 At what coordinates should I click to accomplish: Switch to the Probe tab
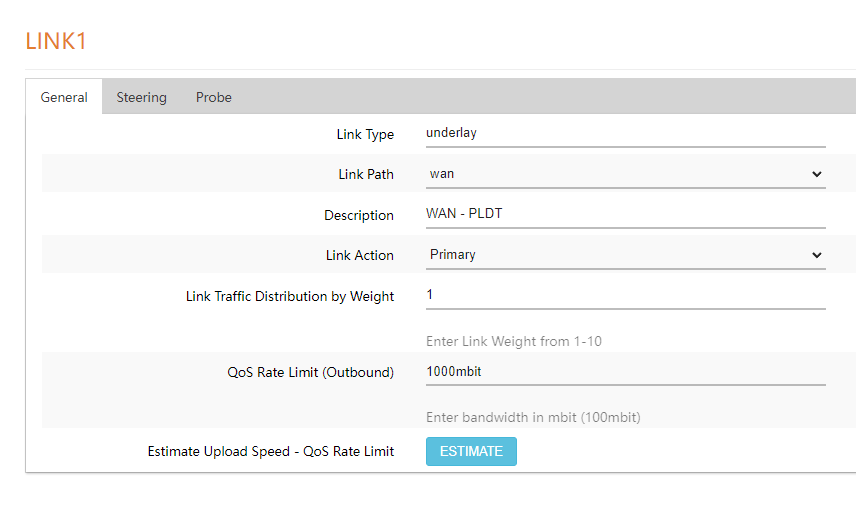pyautogui.click(x=213, y=97)
